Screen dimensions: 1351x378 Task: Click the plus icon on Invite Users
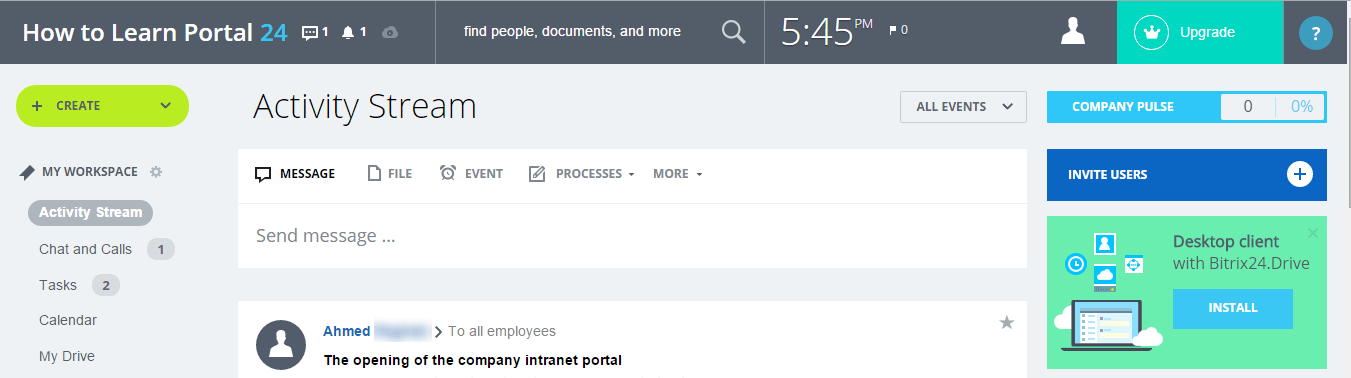pos(1299,174)
